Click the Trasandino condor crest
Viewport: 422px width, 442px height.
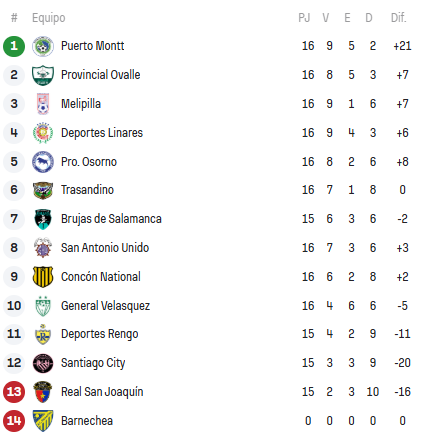43,190
